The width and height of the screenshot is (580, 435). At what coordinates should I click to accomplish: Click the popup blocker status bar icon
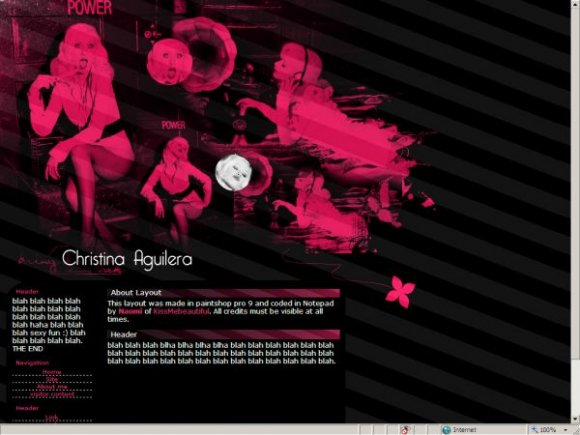click(x=405, y=429)
